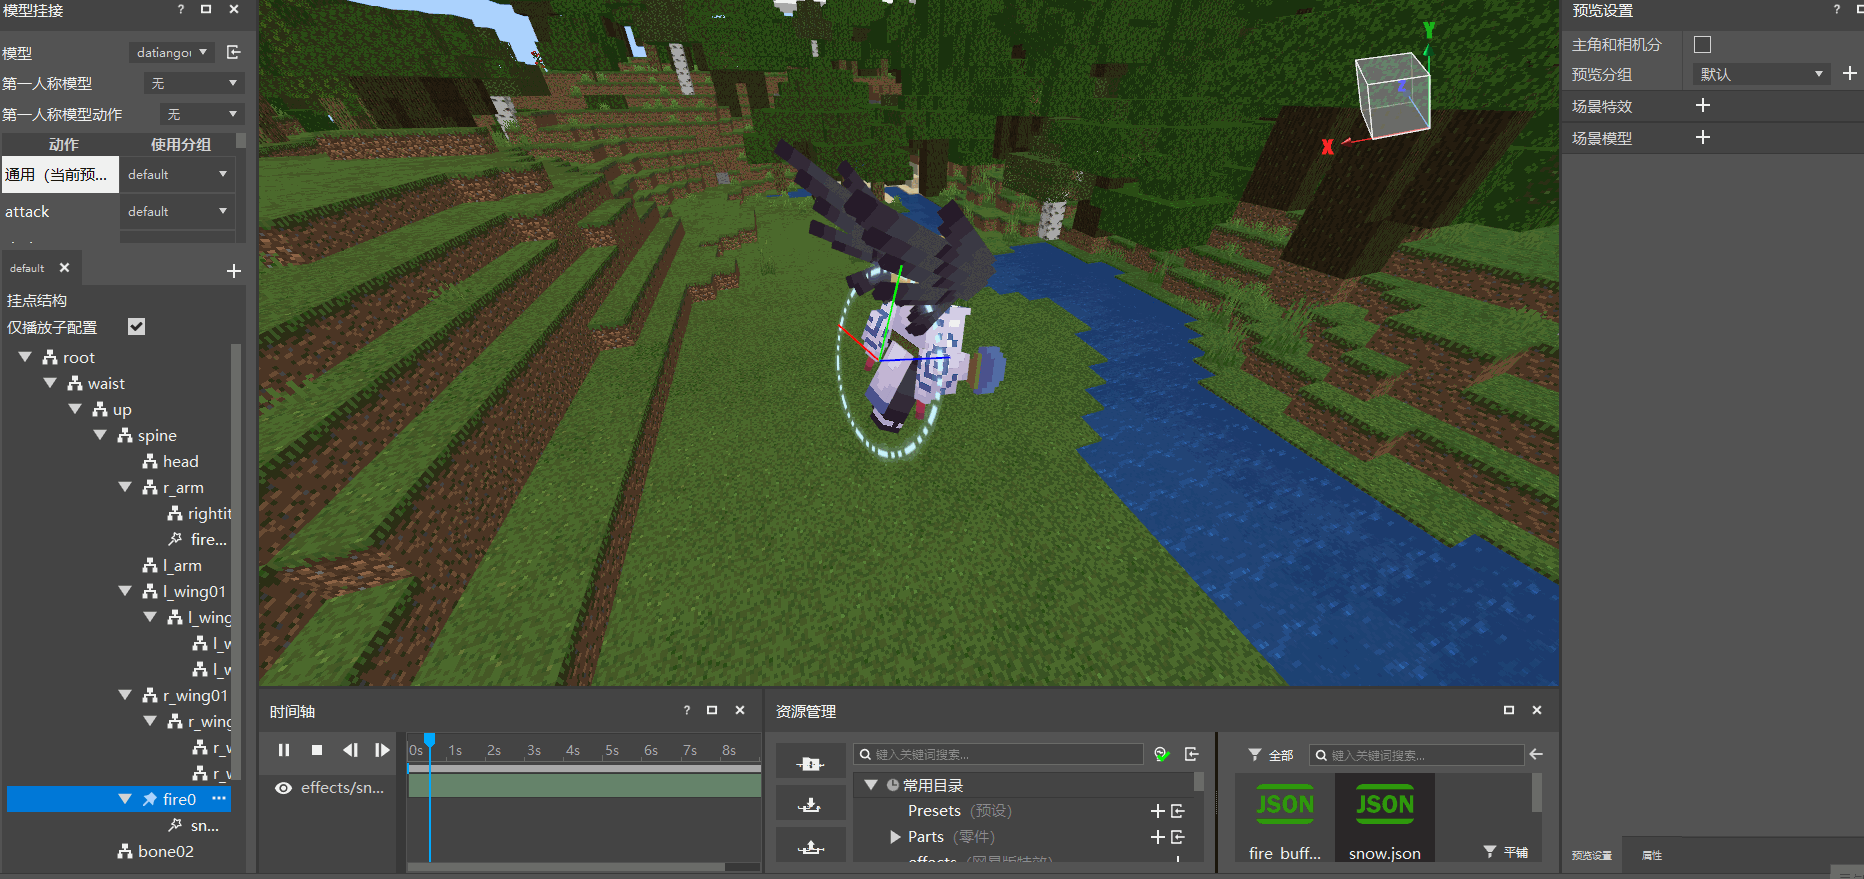Add a new group tab with plus icon
1864x879 pixels.
[234, 271]
